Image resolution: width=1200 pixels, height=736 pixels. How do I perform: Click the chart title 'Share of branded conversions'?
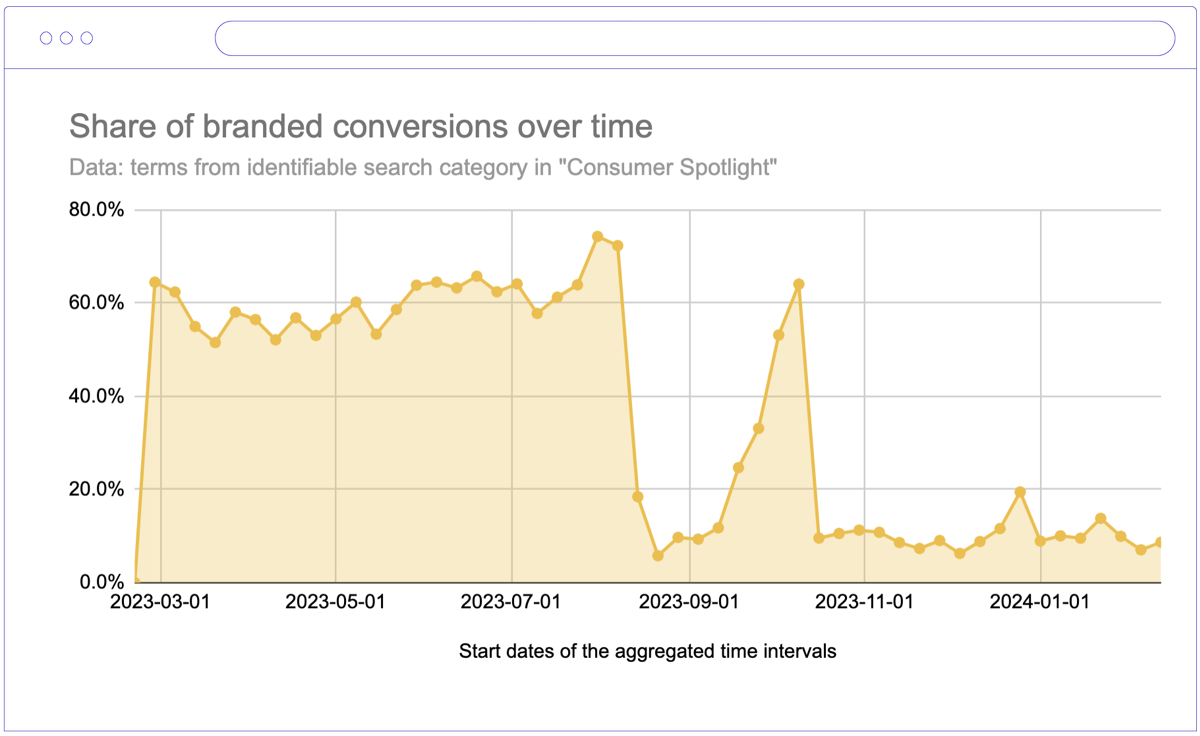360,127
